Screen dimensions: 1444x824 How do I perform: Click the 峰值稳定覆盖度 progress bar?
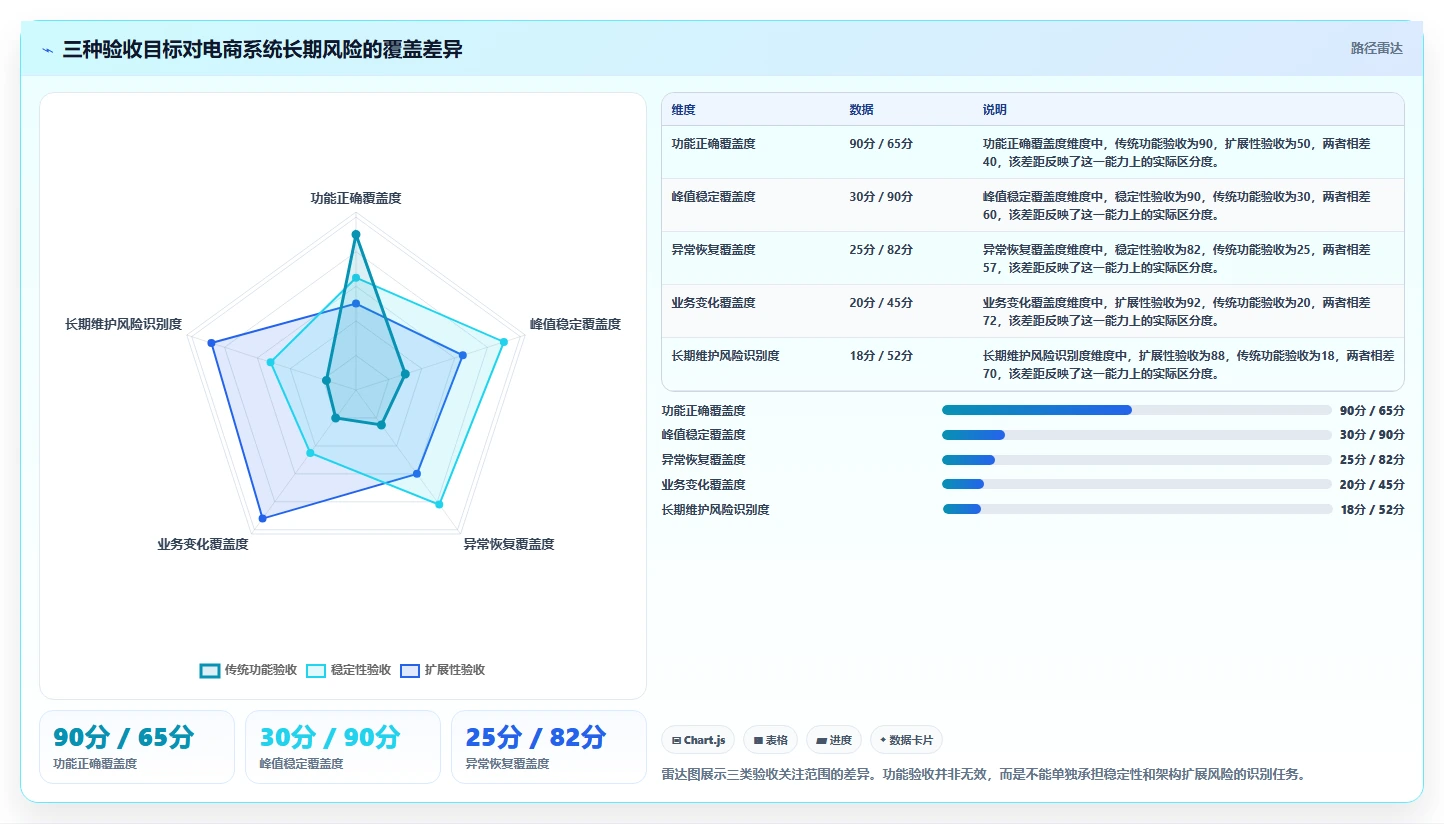1137,435
